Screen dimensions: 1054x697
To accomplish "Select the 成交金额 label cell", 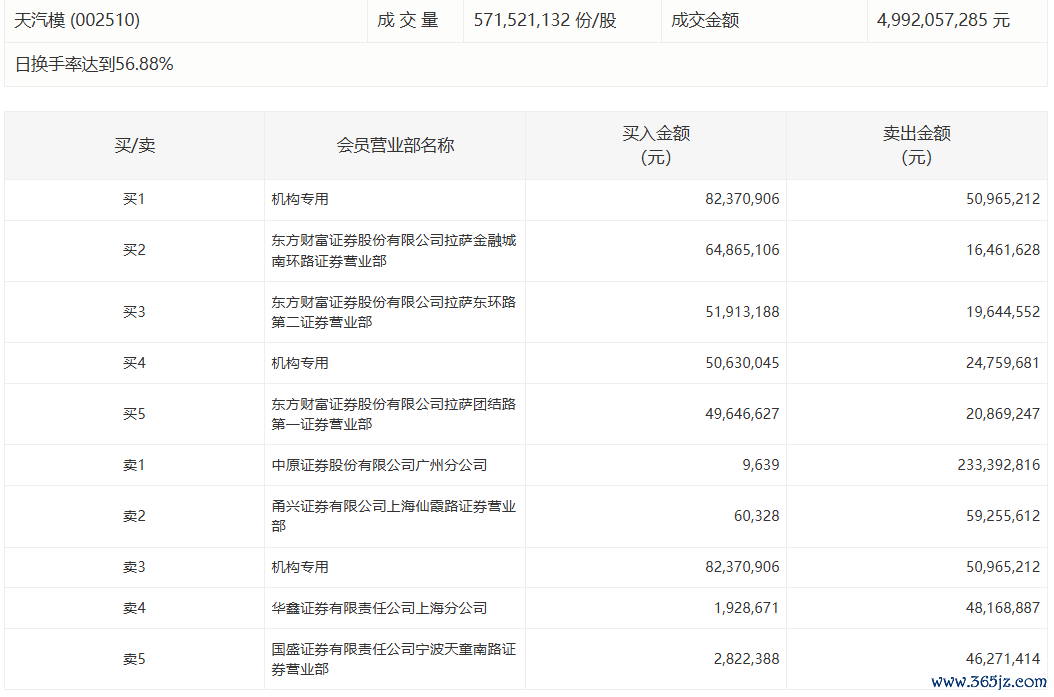I will coord(705,20).
